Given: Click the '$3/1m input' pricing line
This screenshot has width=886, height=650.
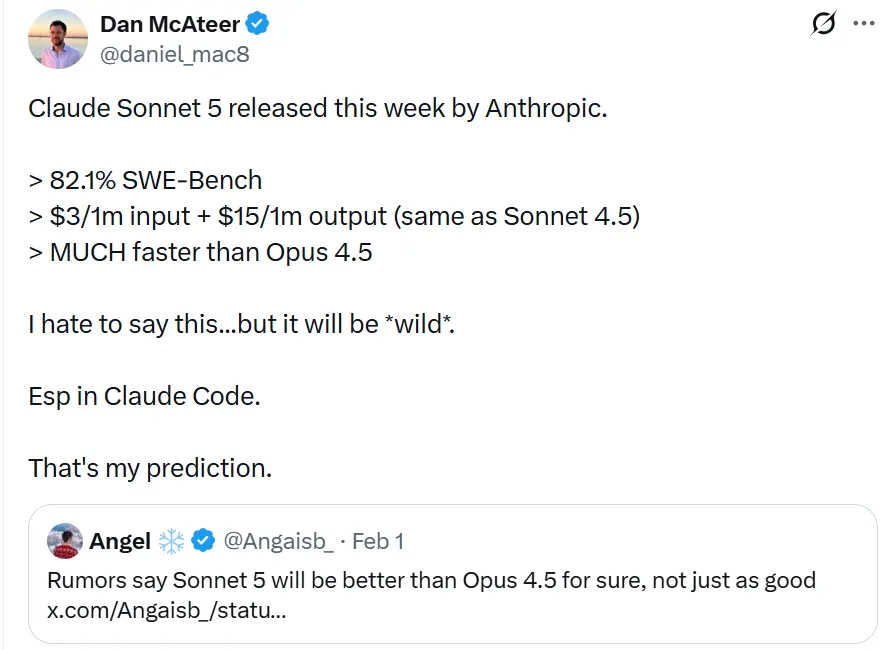Looking at the screenshot, I should point(333,216).
